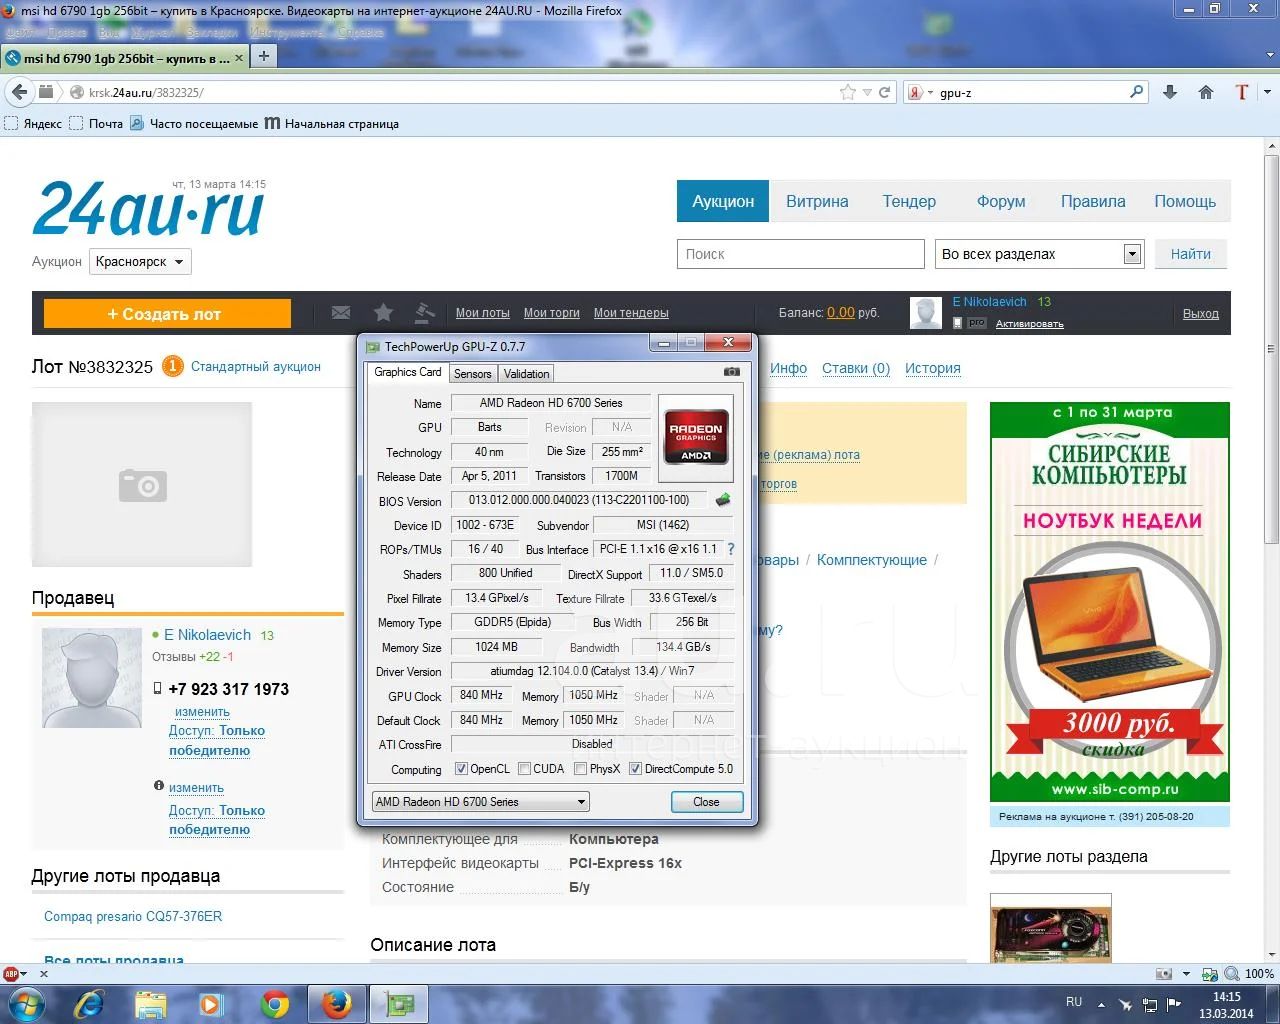
Task: Open the AMD Radeon HD 6700 Series dropdown
Action: pos(480,802)
